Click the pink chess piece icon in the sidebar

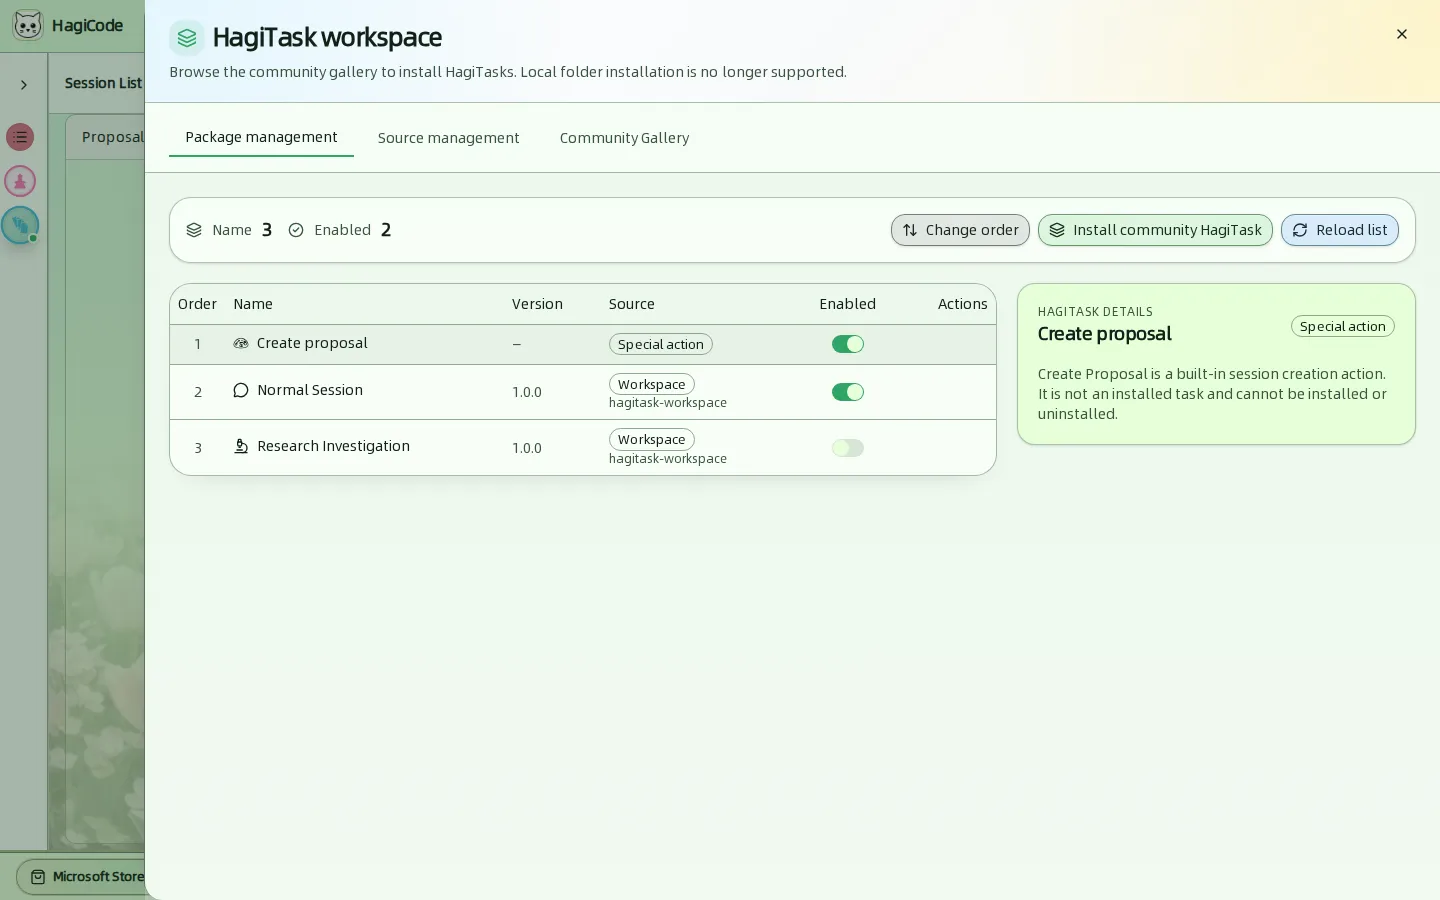tap(20, 181)
